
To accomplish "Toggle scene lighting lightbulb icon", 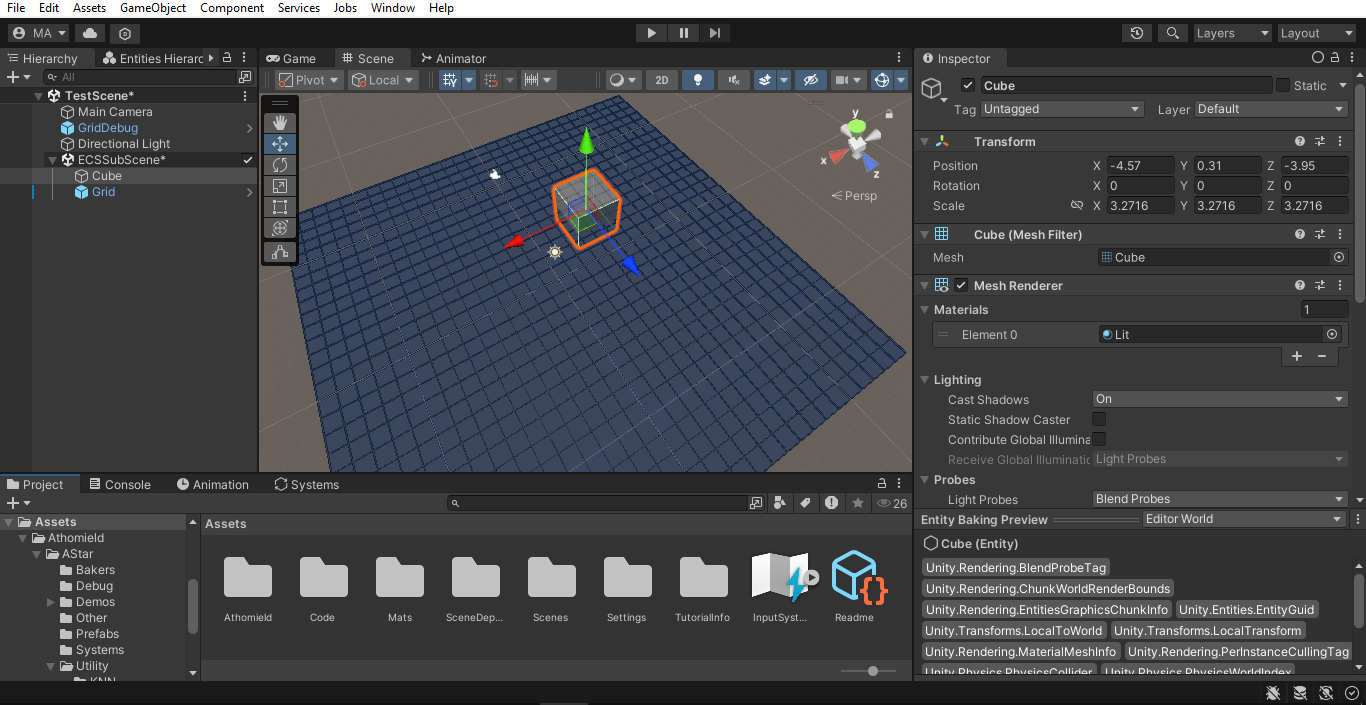I will coord(698,80).
